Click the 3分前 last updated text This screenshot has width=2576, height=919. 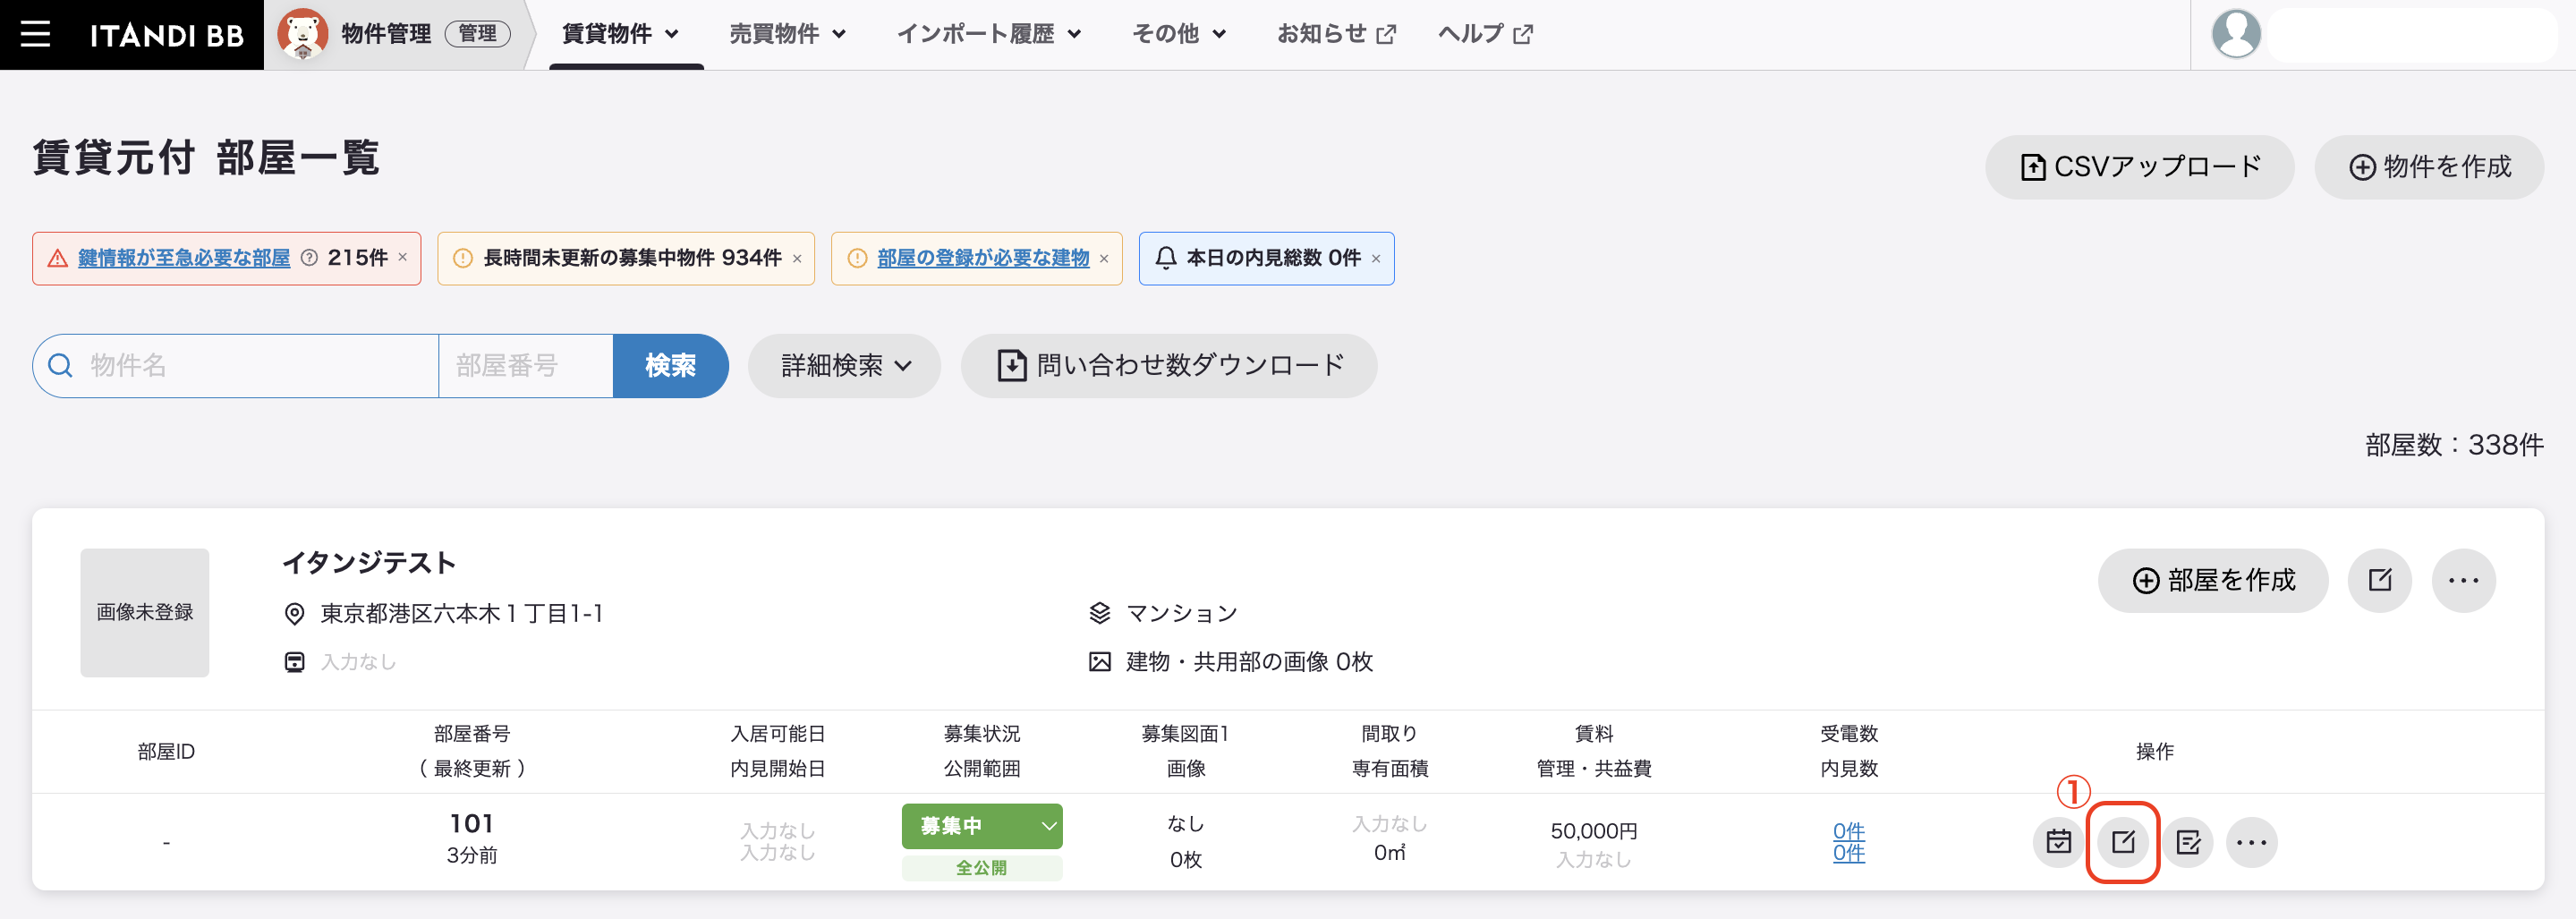(x=472, y=855)
